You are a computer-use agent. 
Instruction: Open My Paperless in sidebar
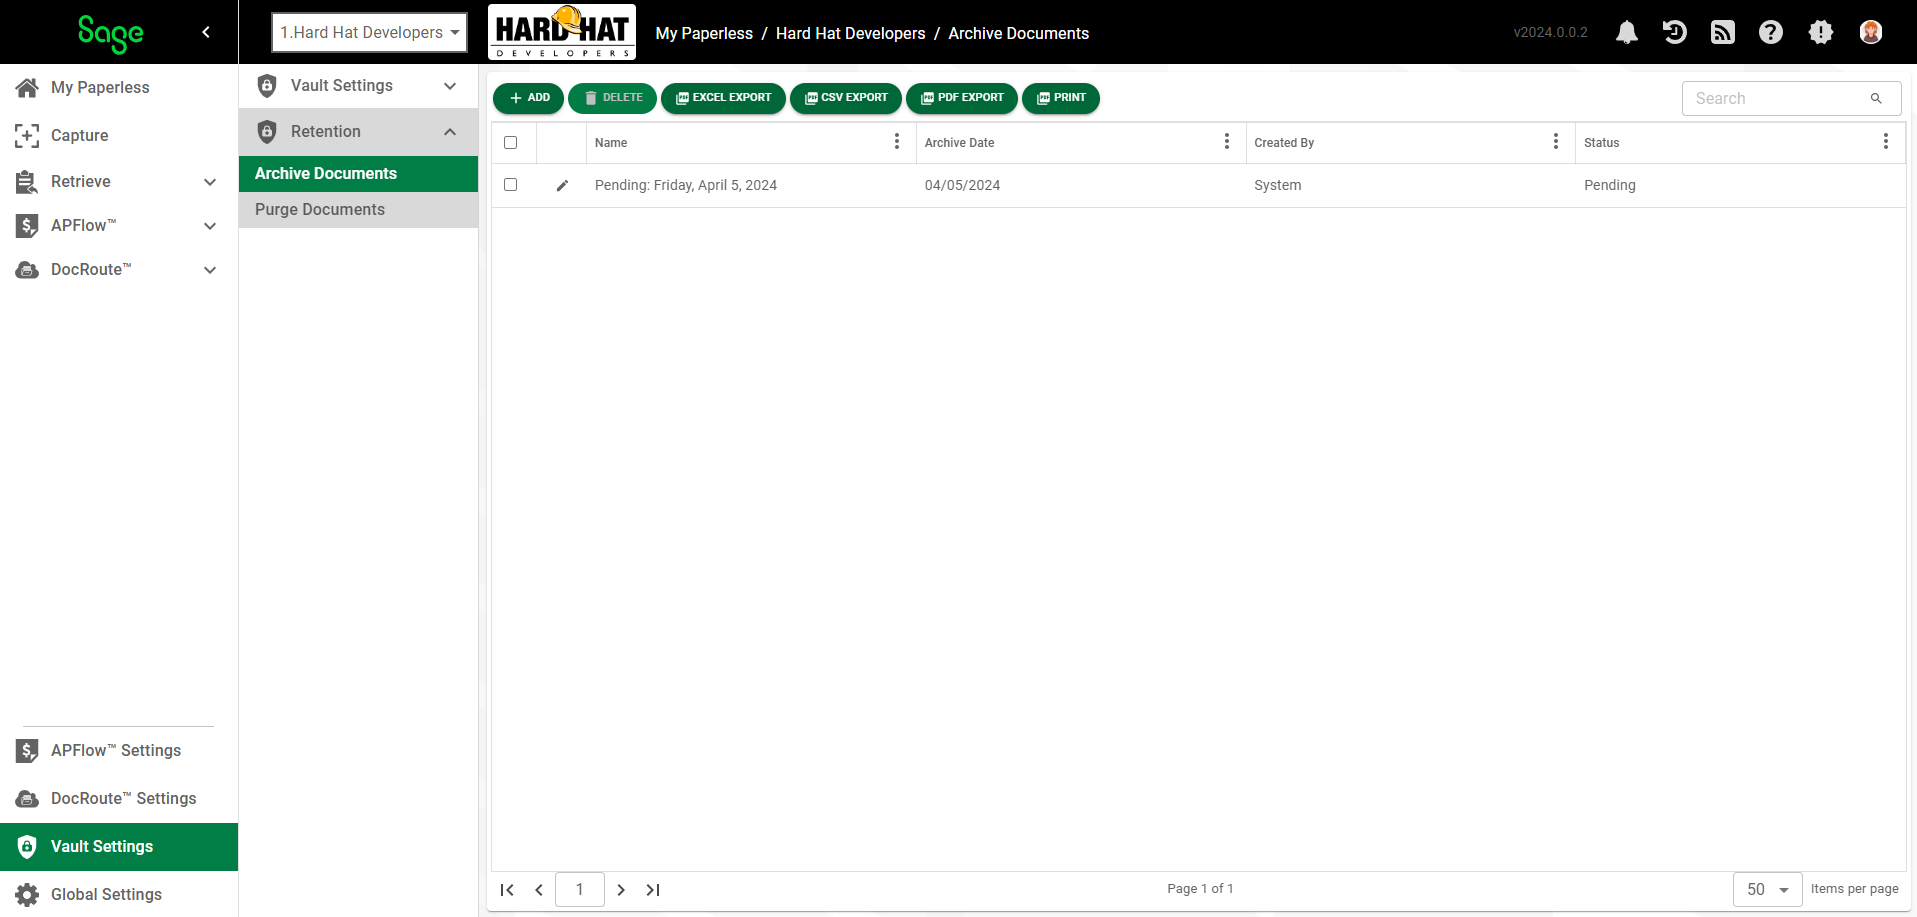(119, 88)
